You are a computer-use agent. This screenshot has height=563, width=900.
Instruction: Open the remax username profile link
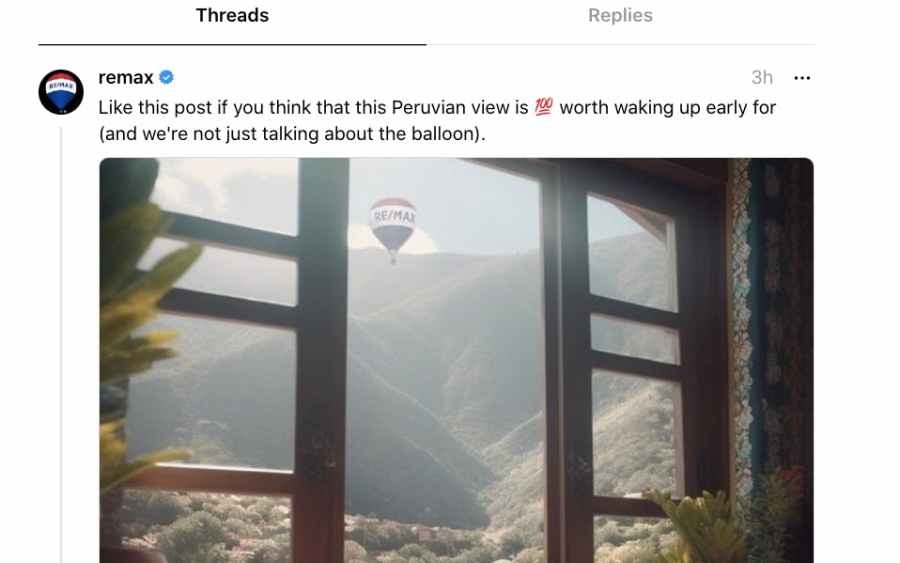click(x=126, y=77)
